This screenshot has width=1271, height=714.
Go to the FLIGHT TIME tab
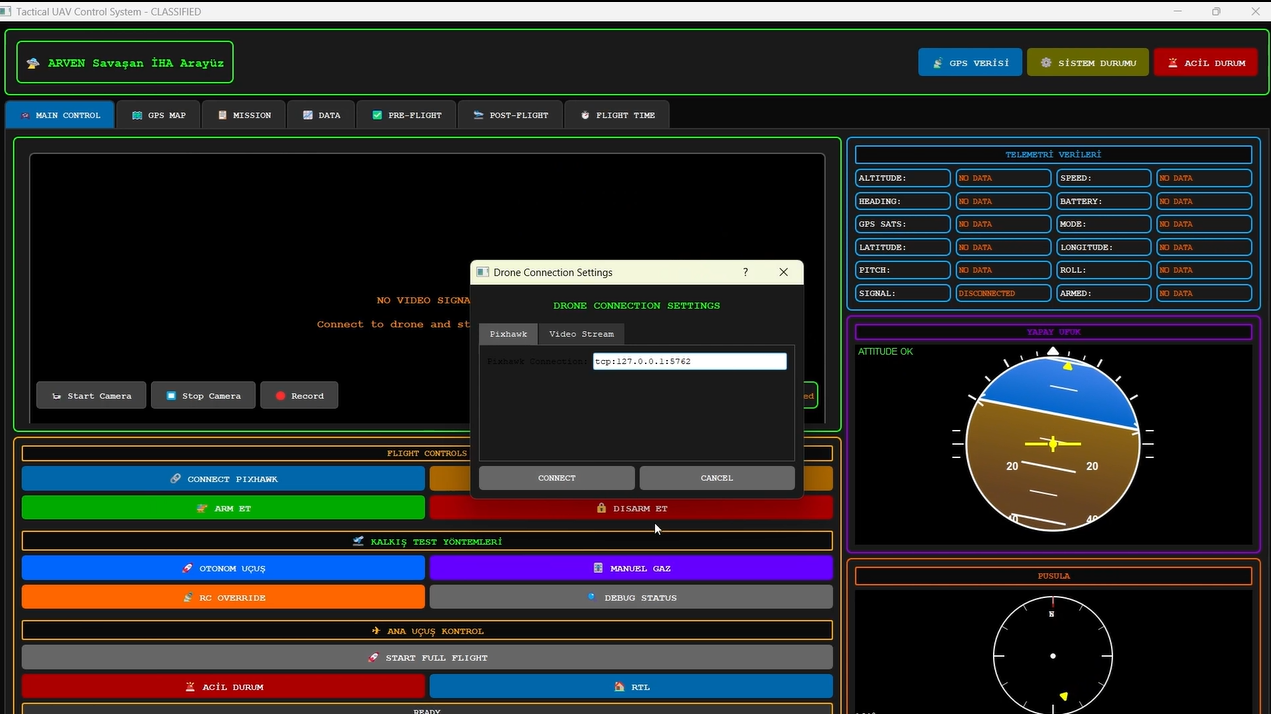click(x=617, y=115)
